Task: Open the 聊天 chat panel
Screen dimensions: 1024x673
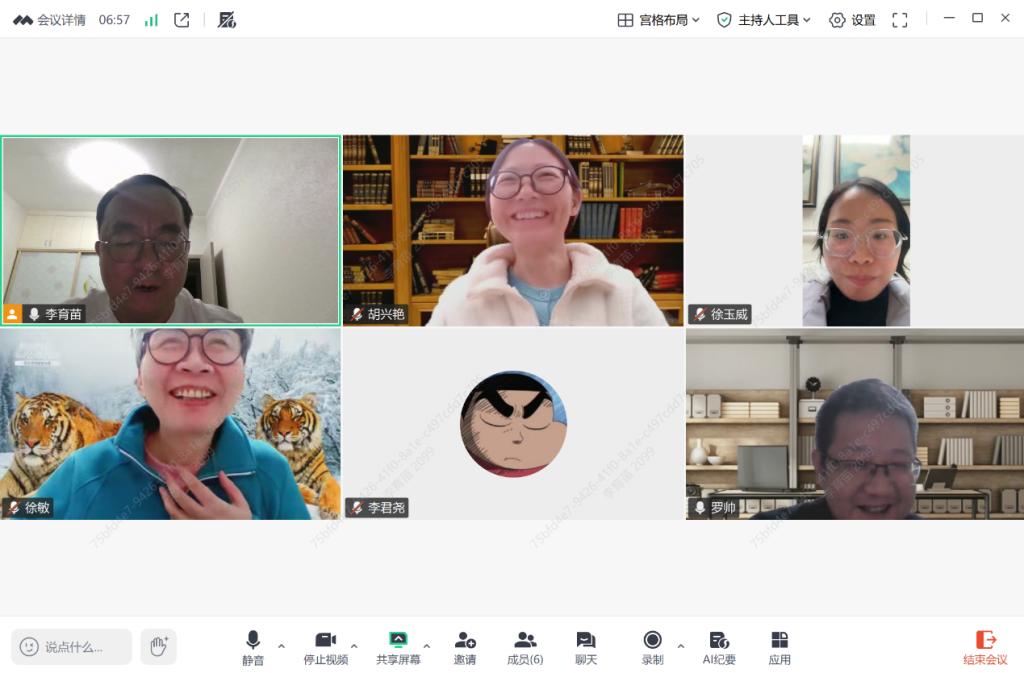Action: click(x=586, y=647)
